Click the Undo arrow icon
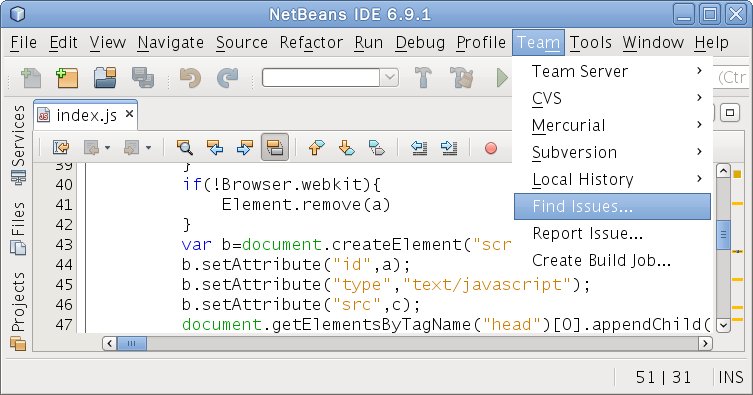The width and height of the screenshot is (753, 395). pos(190,77)
